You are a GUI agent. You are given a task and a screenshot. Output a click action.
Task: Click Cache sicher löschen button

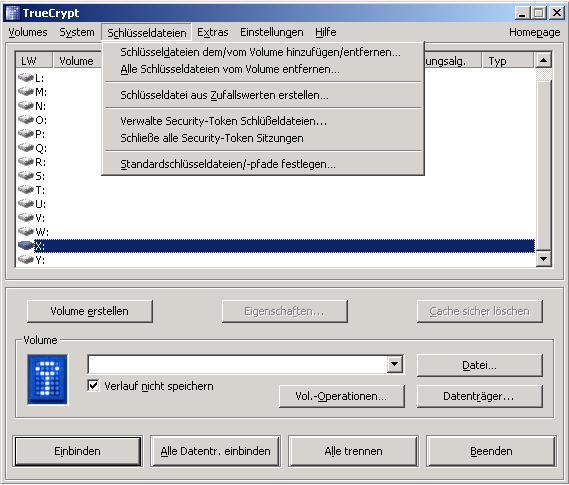tap(479, 311)
